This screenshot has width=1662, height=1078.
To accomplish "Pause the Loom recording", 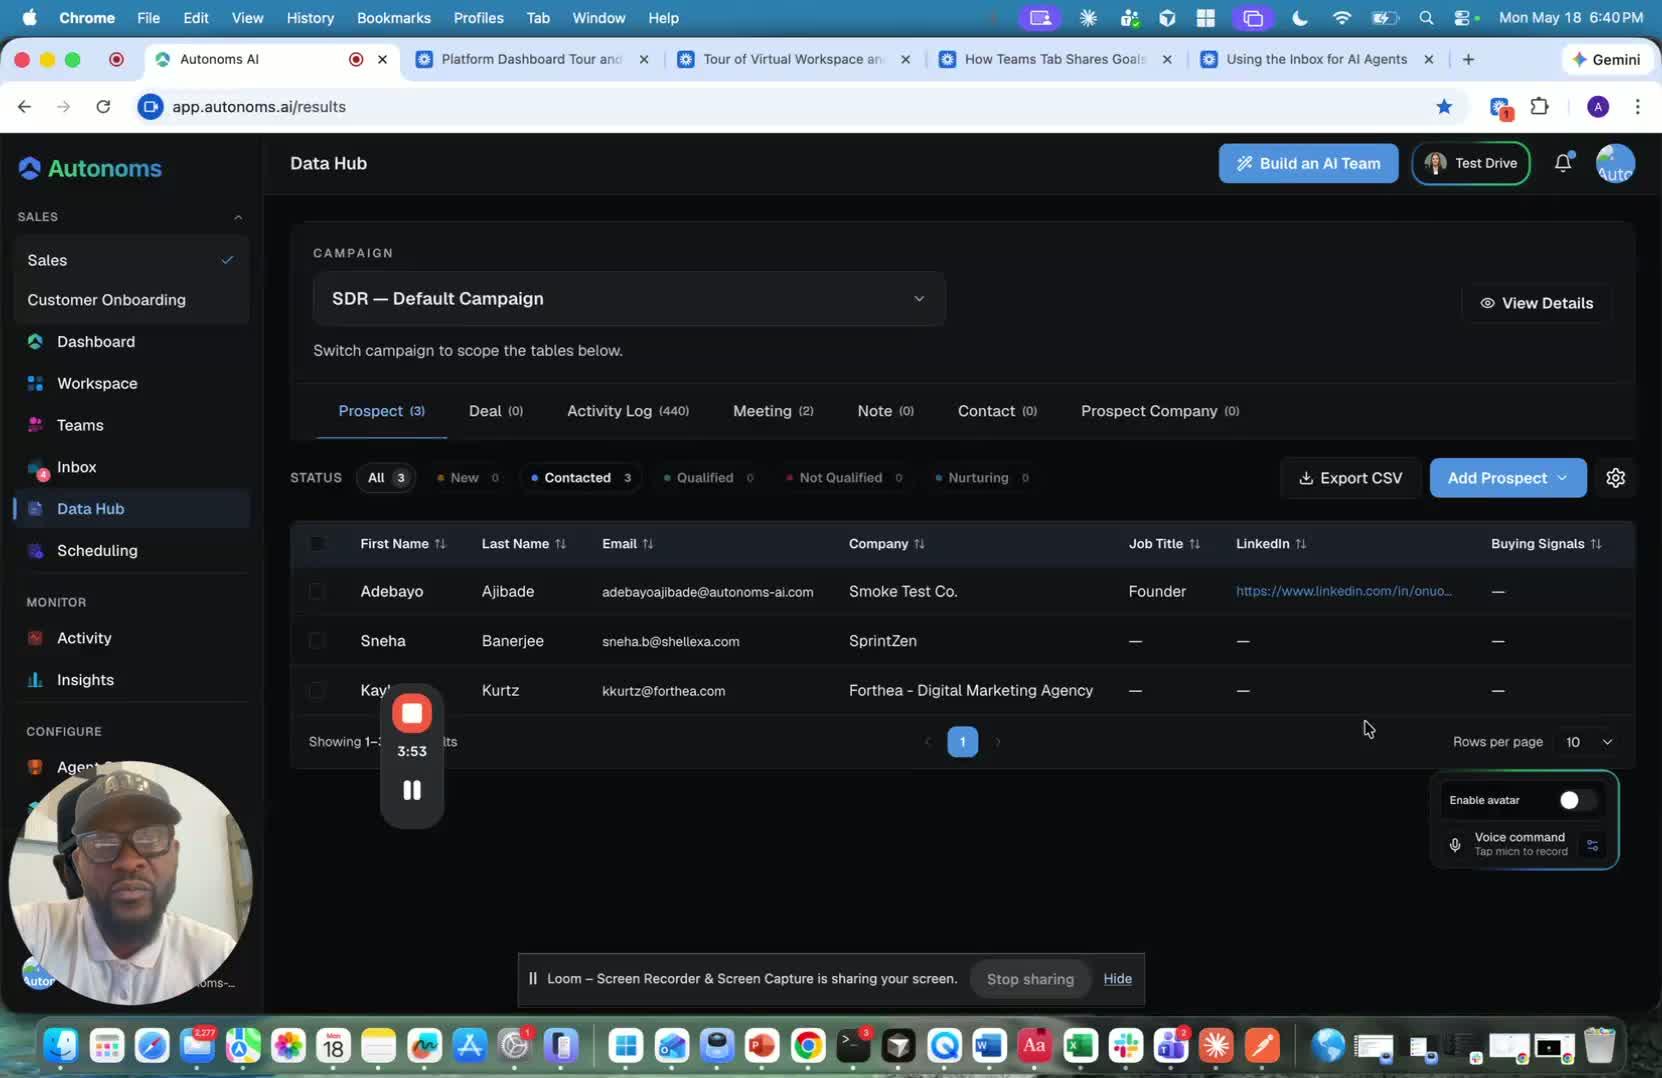I will click(412, 790).
